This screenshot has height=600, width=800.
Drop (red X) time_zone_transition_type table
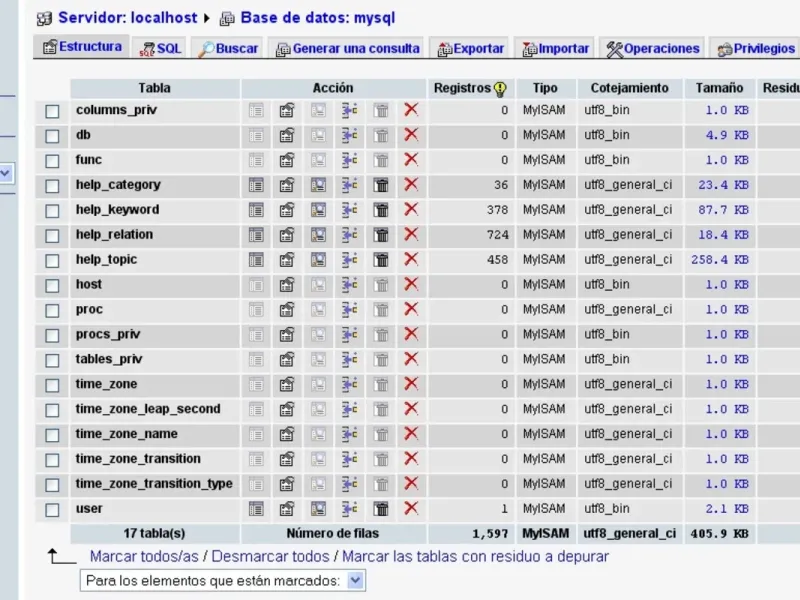(411, 483)
